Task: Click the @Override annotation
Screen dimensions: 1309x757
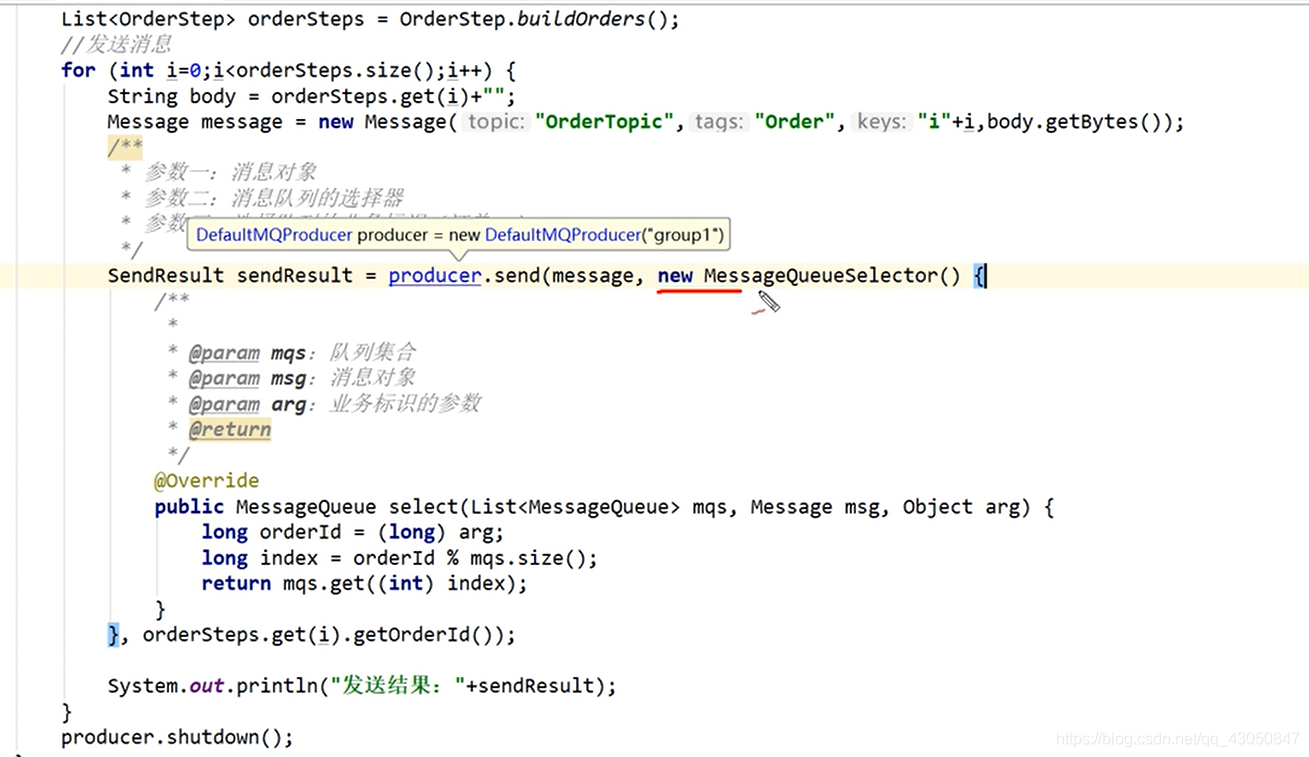Action: pyautogui.click(x=206, y=481)
